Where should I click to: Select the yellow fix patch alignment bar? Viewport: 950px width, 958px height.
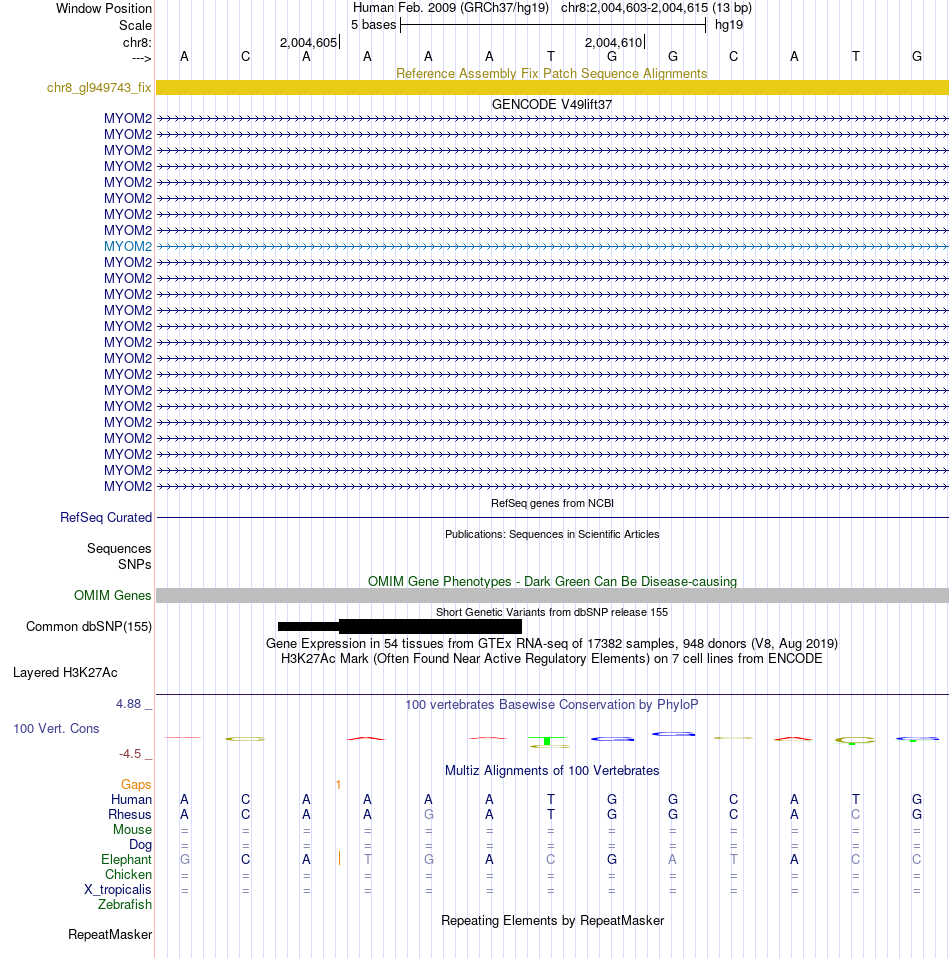(552, 87)
